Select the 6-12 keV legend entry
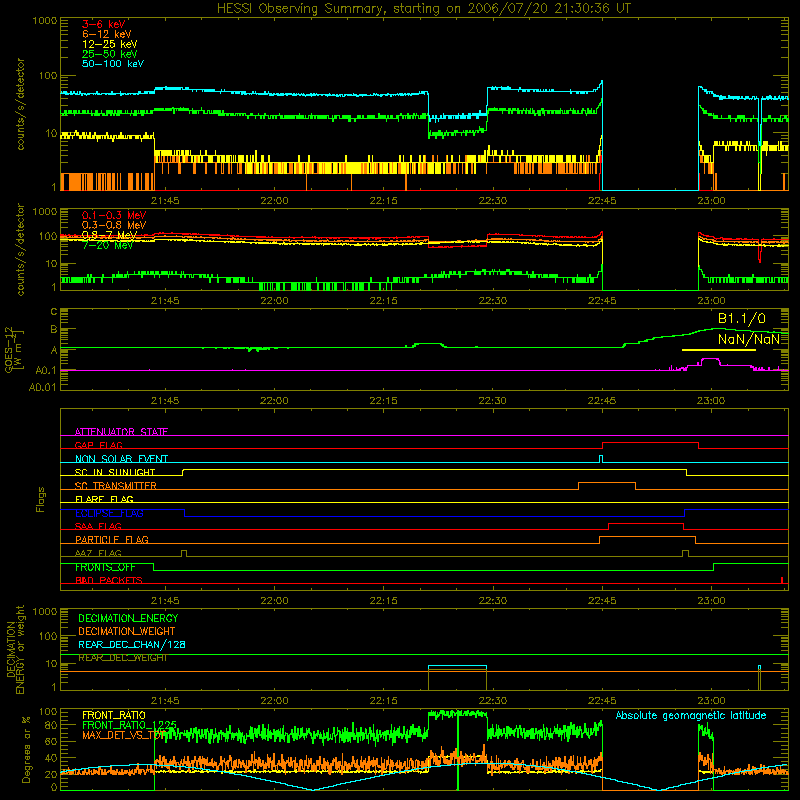Image resolution: width=800 pixels, height=800 pixels. (x=107, y=34)
